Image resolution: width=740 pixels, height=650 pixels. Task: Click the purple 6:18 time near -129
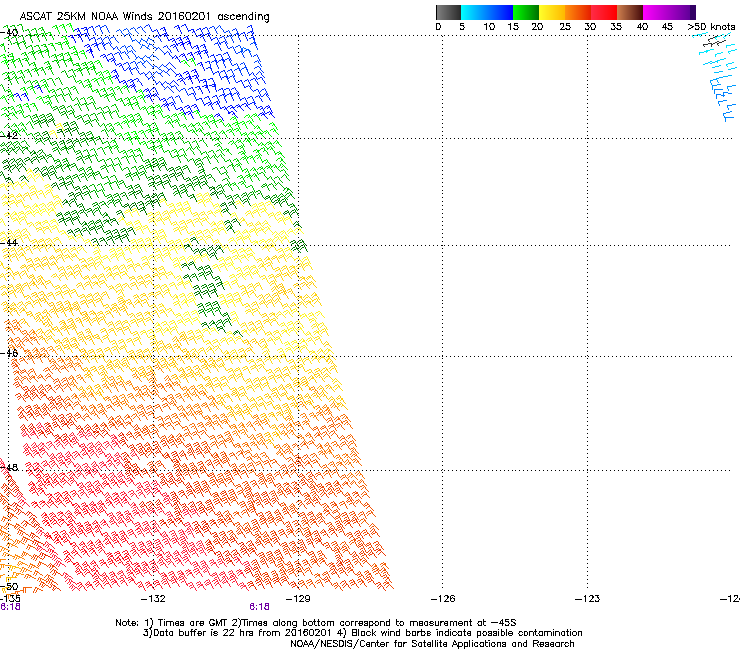pyautogui.click(x=260, y=607)
